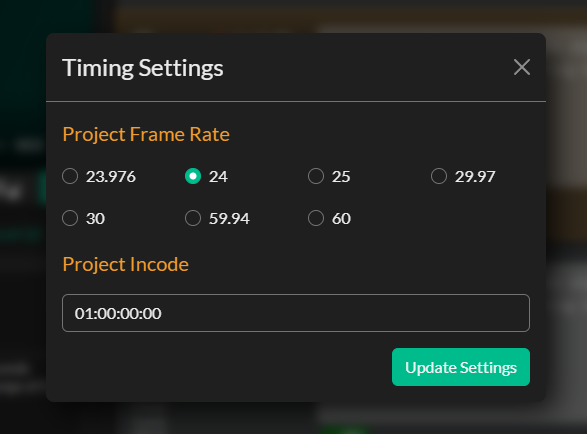Click the "59.94" label text
The image size is (587, 434).
229,218
